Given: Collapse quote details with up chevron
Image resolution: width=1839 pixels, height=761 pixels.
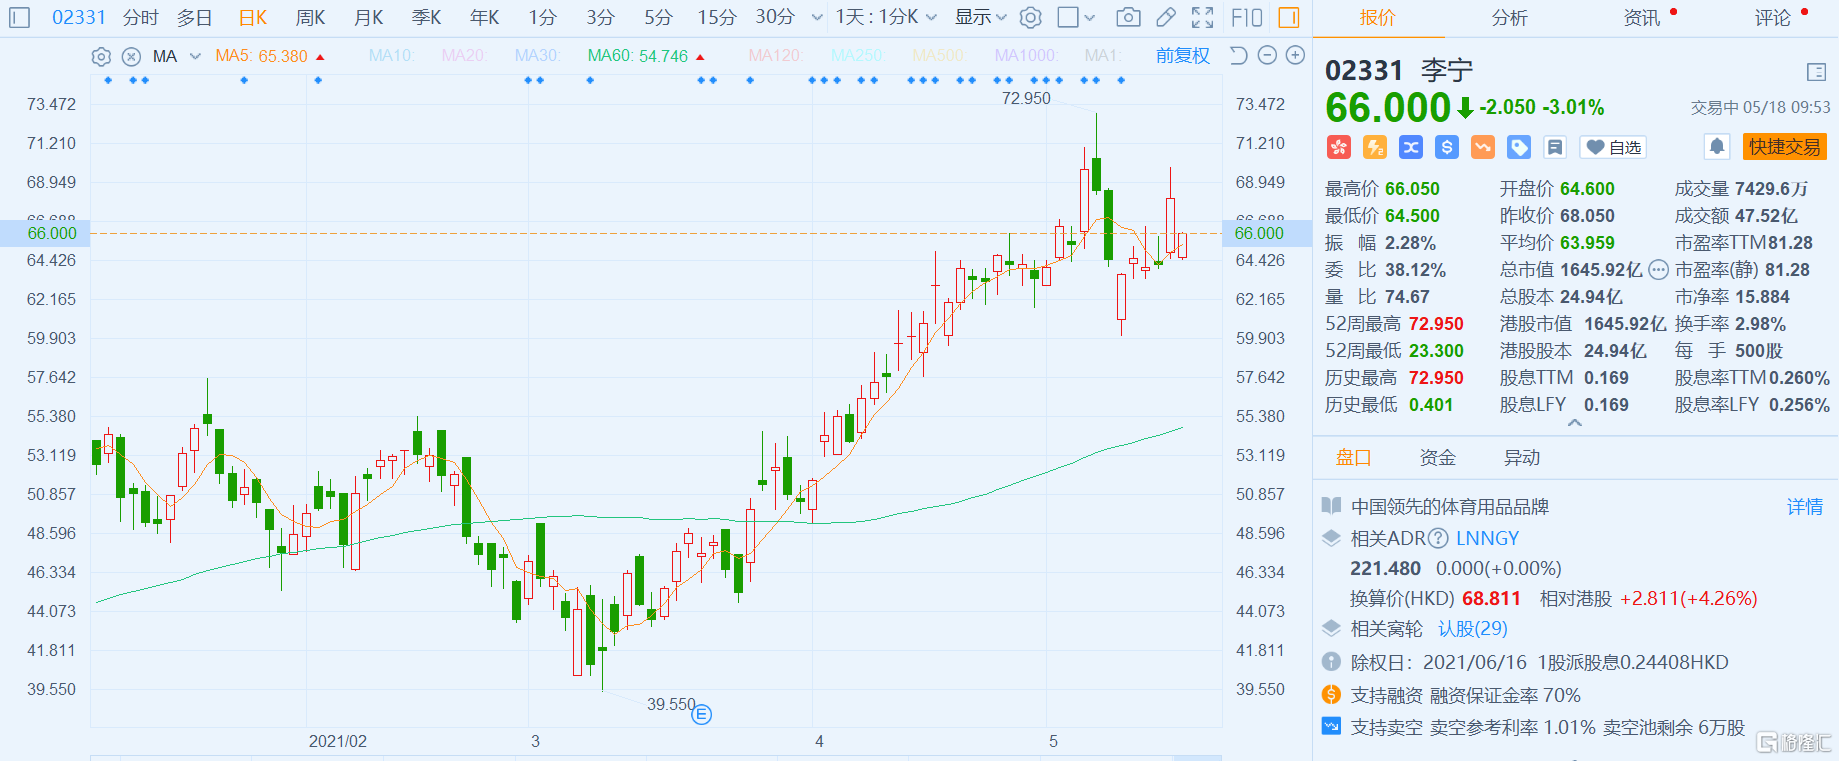Looking at the screenshot, I should pyautogui.click(x=1575, y=423).
